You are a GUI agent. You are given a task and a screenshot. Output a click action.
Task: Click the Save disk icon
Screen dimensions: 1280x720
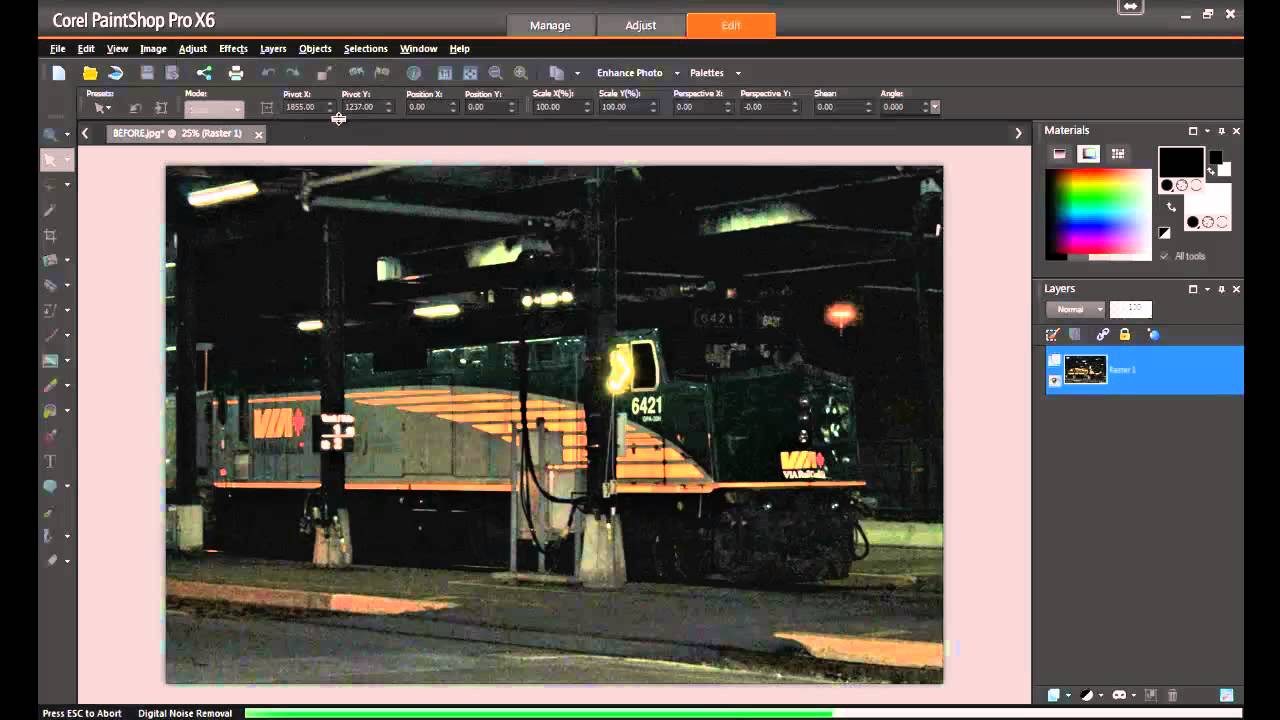[x=147, y=73]
